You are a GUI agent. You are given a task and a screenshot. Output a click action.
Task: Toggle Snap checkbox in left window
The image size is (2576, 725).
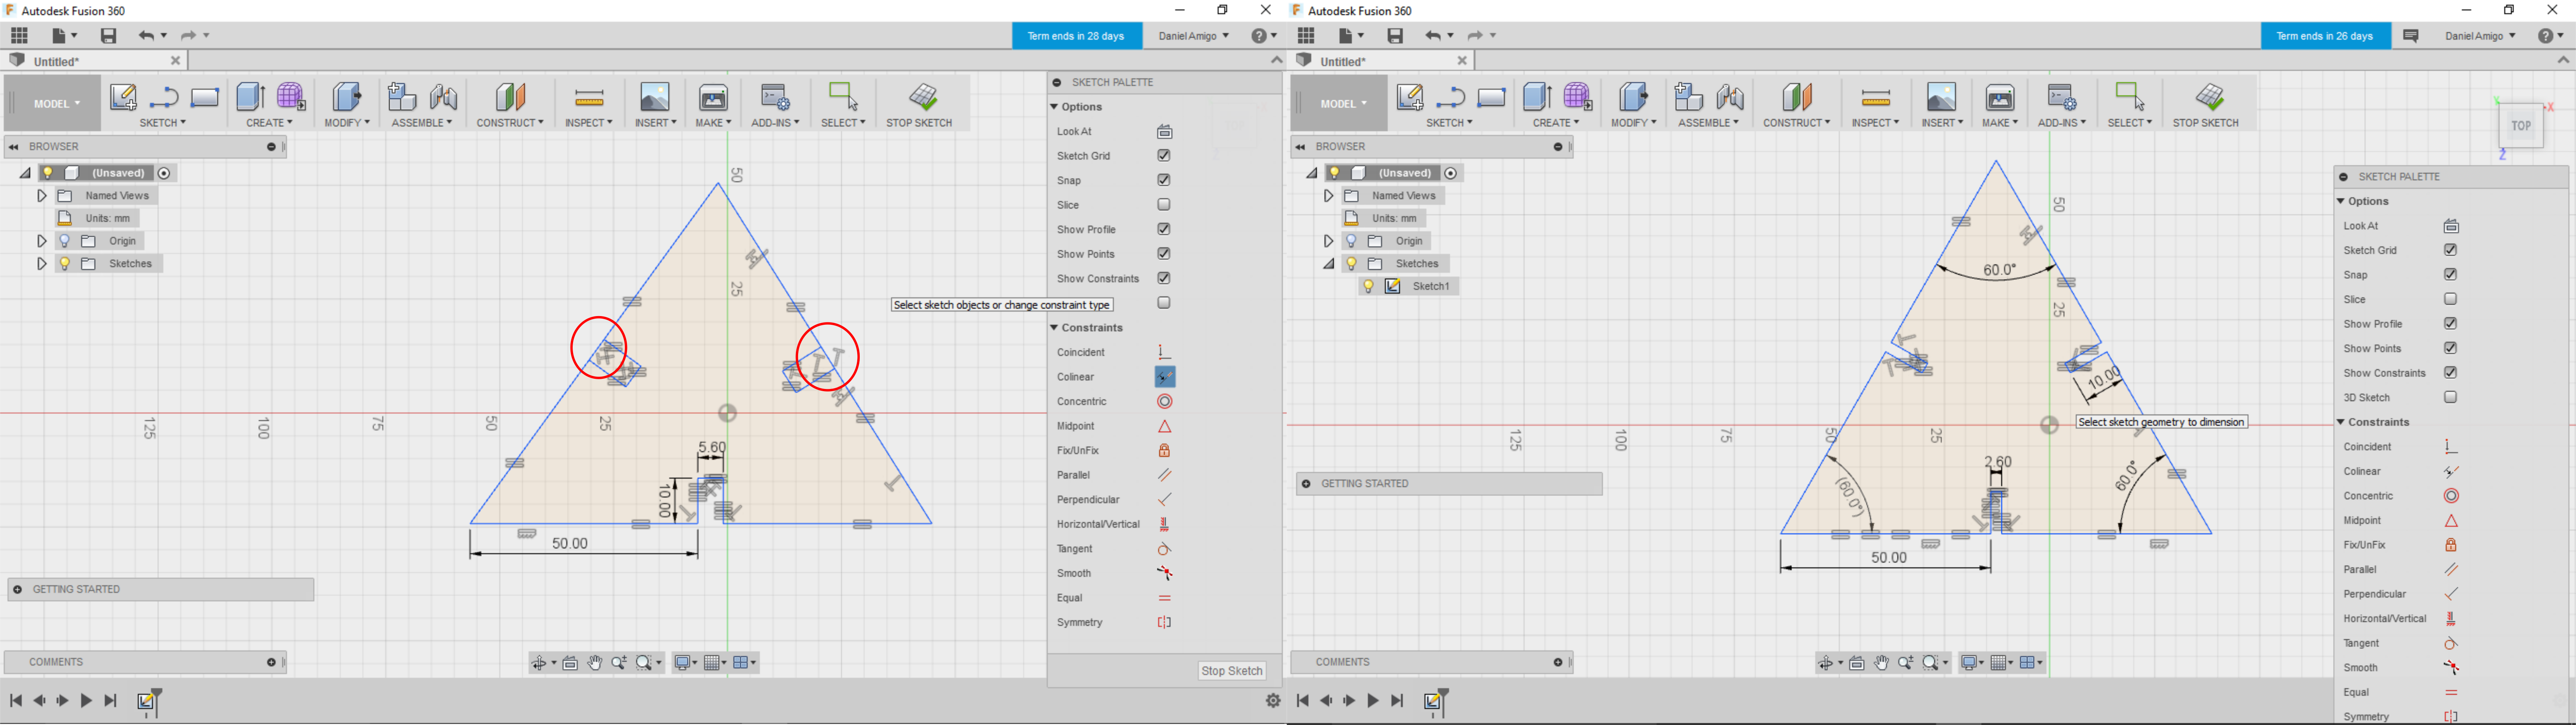(1164, 180)
